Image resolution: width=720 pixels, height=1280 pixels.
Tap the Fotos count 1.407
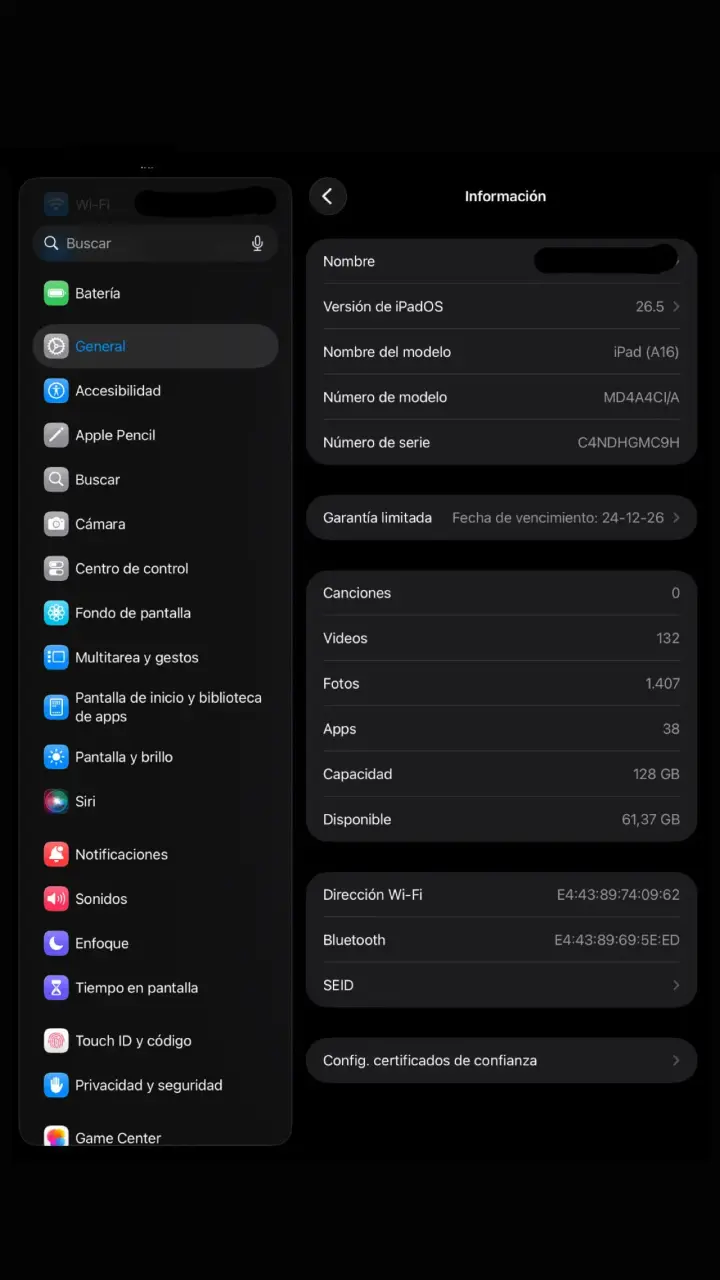[x=662, y=684]
